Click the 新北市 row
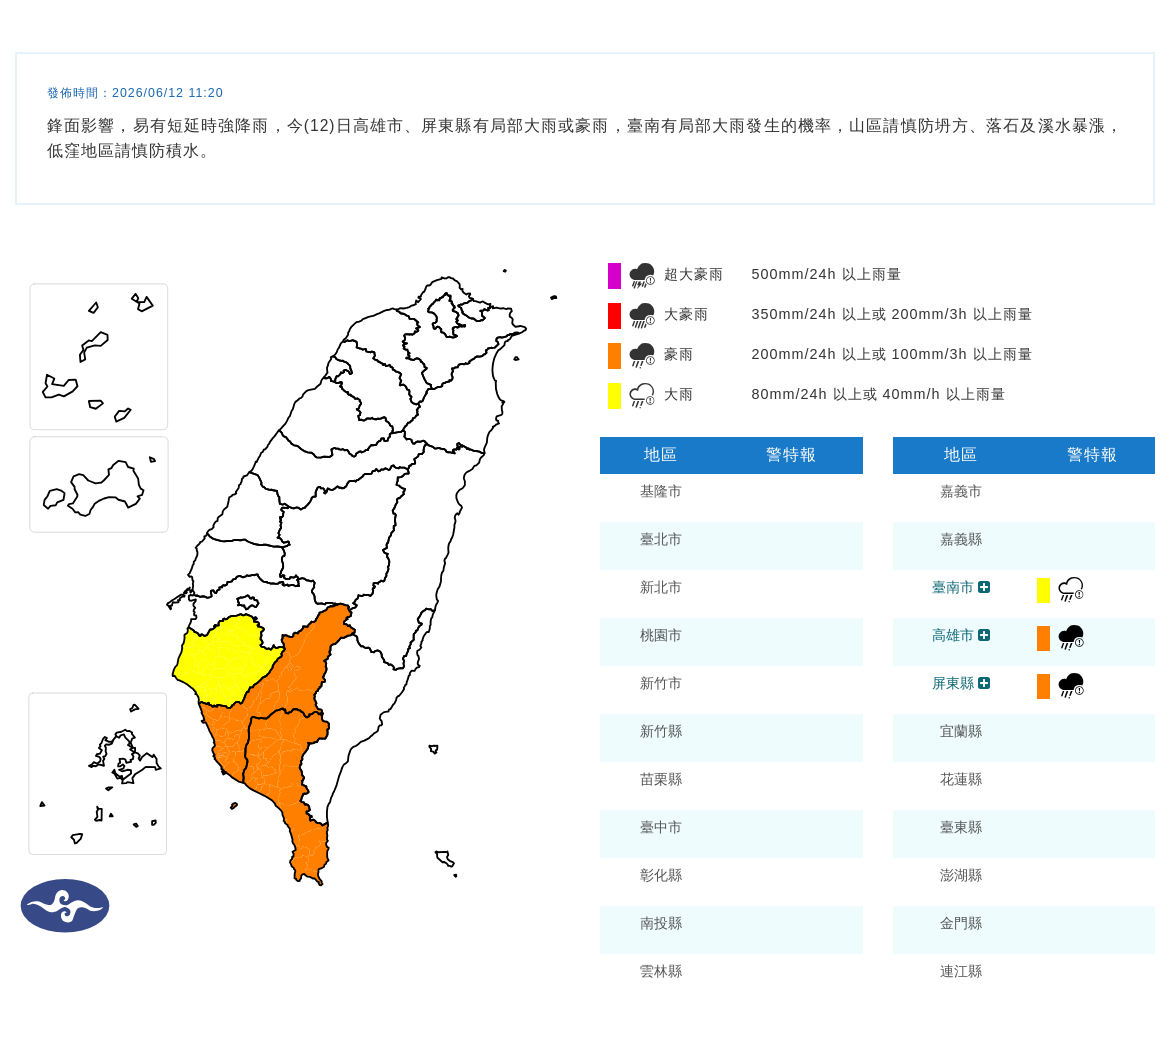The width and height of the screenshot is (1170, 1040). 731,594
